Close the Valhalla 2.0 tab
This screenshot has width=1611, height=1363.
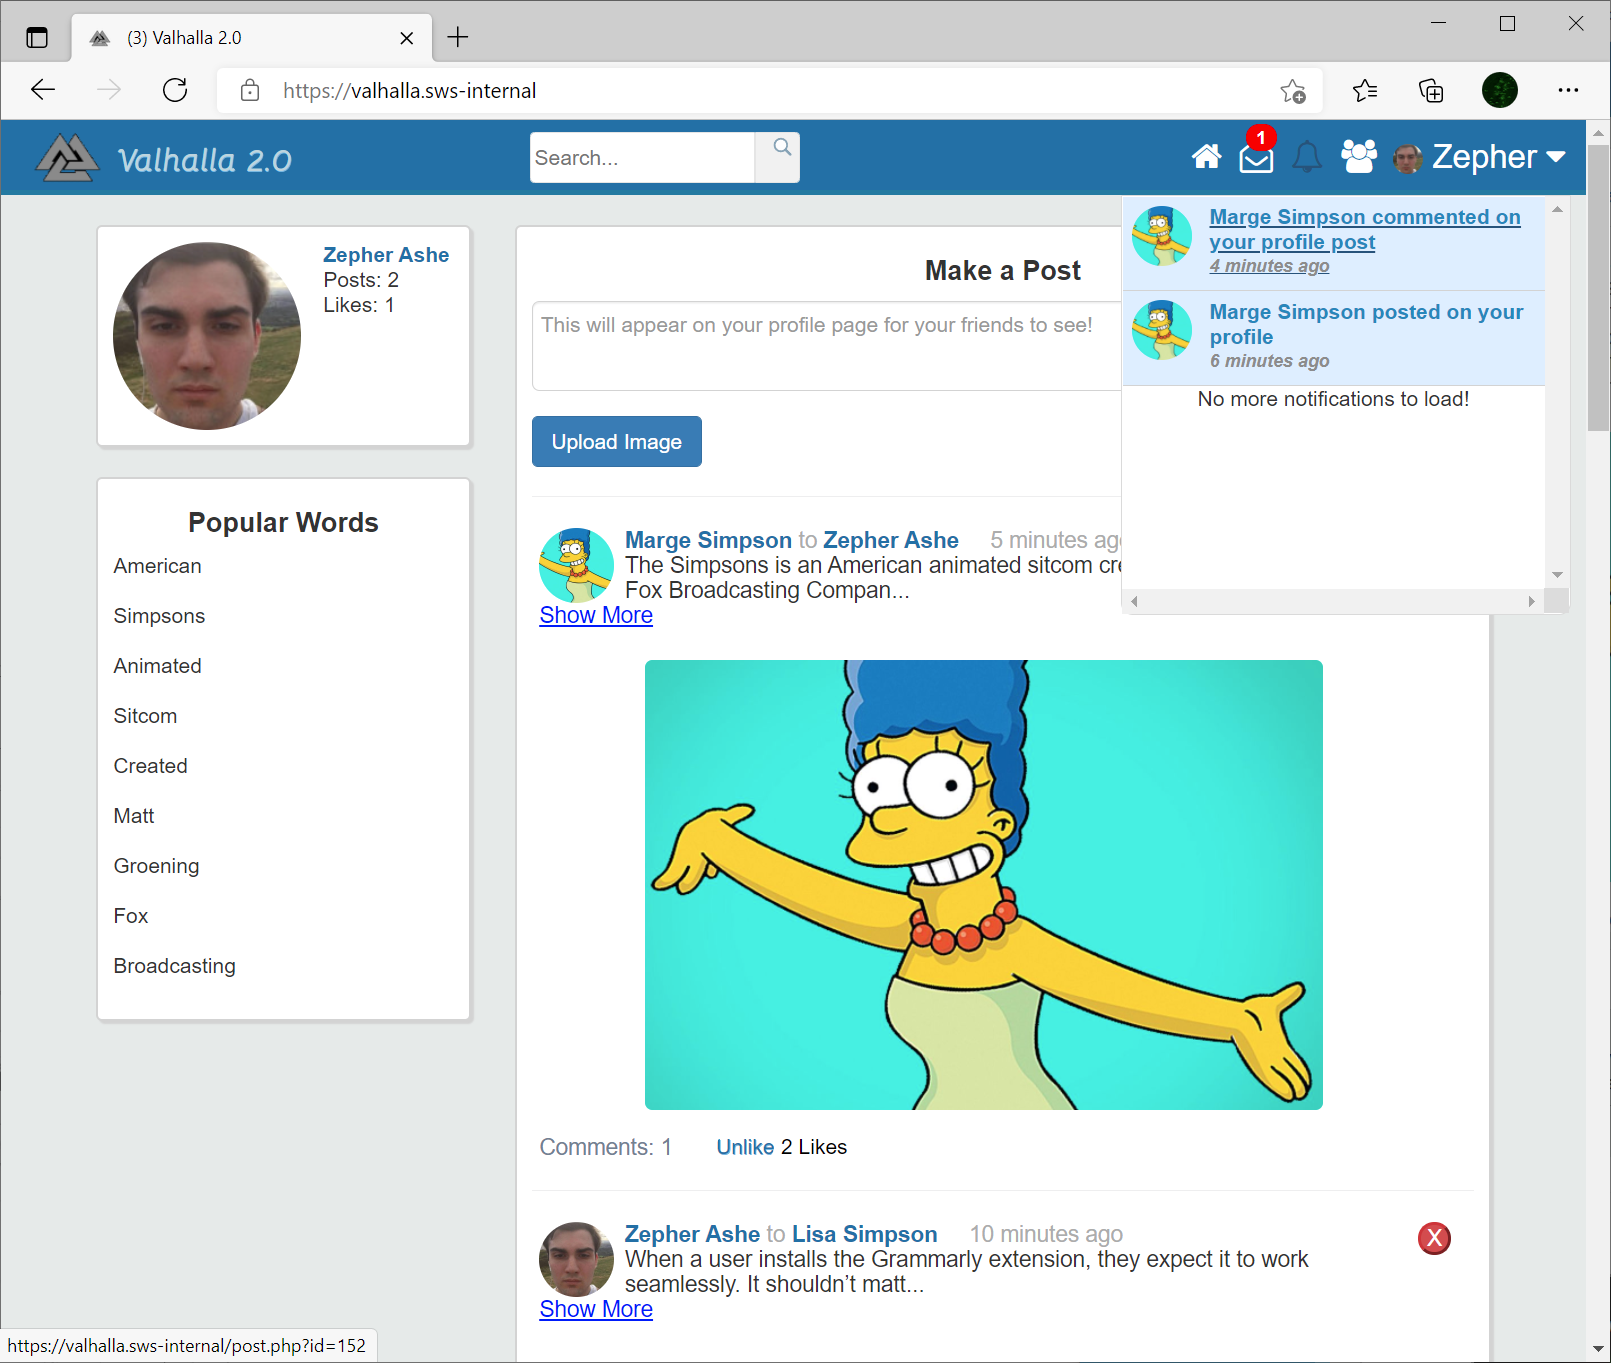406,38
